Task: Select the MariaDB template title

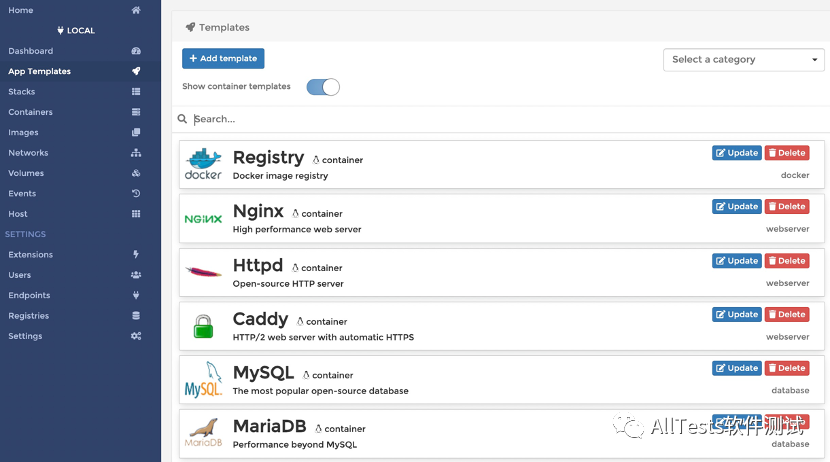Action: point(269,426)
